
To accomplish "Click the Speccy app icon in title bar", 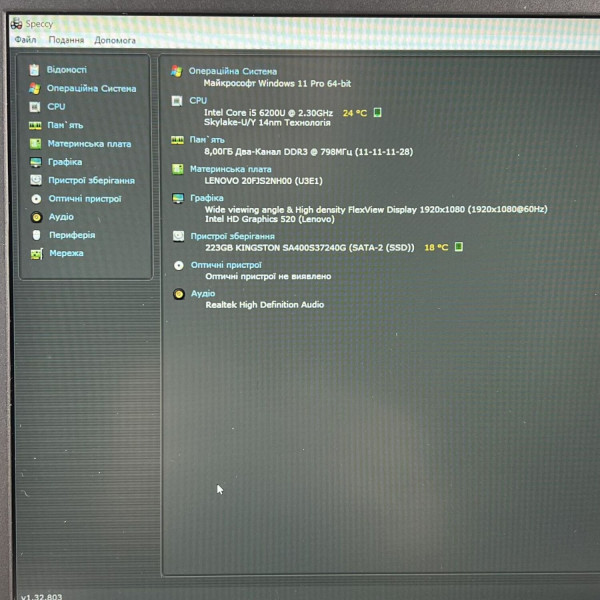I will point(16,24).
